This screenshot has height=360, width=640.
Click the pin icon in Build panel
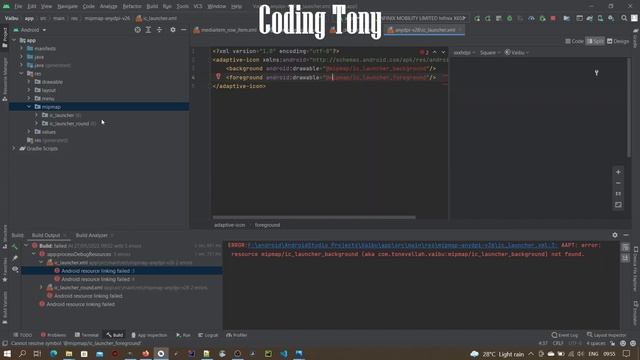point(15,258)
